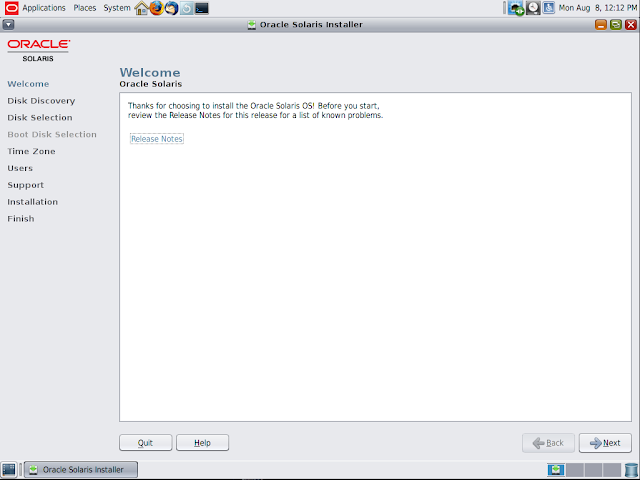Launch Thunderbird mail from the top panel
Image resolution: width=640 pixels, height=480 pixels.
click(x=171, y=8)
